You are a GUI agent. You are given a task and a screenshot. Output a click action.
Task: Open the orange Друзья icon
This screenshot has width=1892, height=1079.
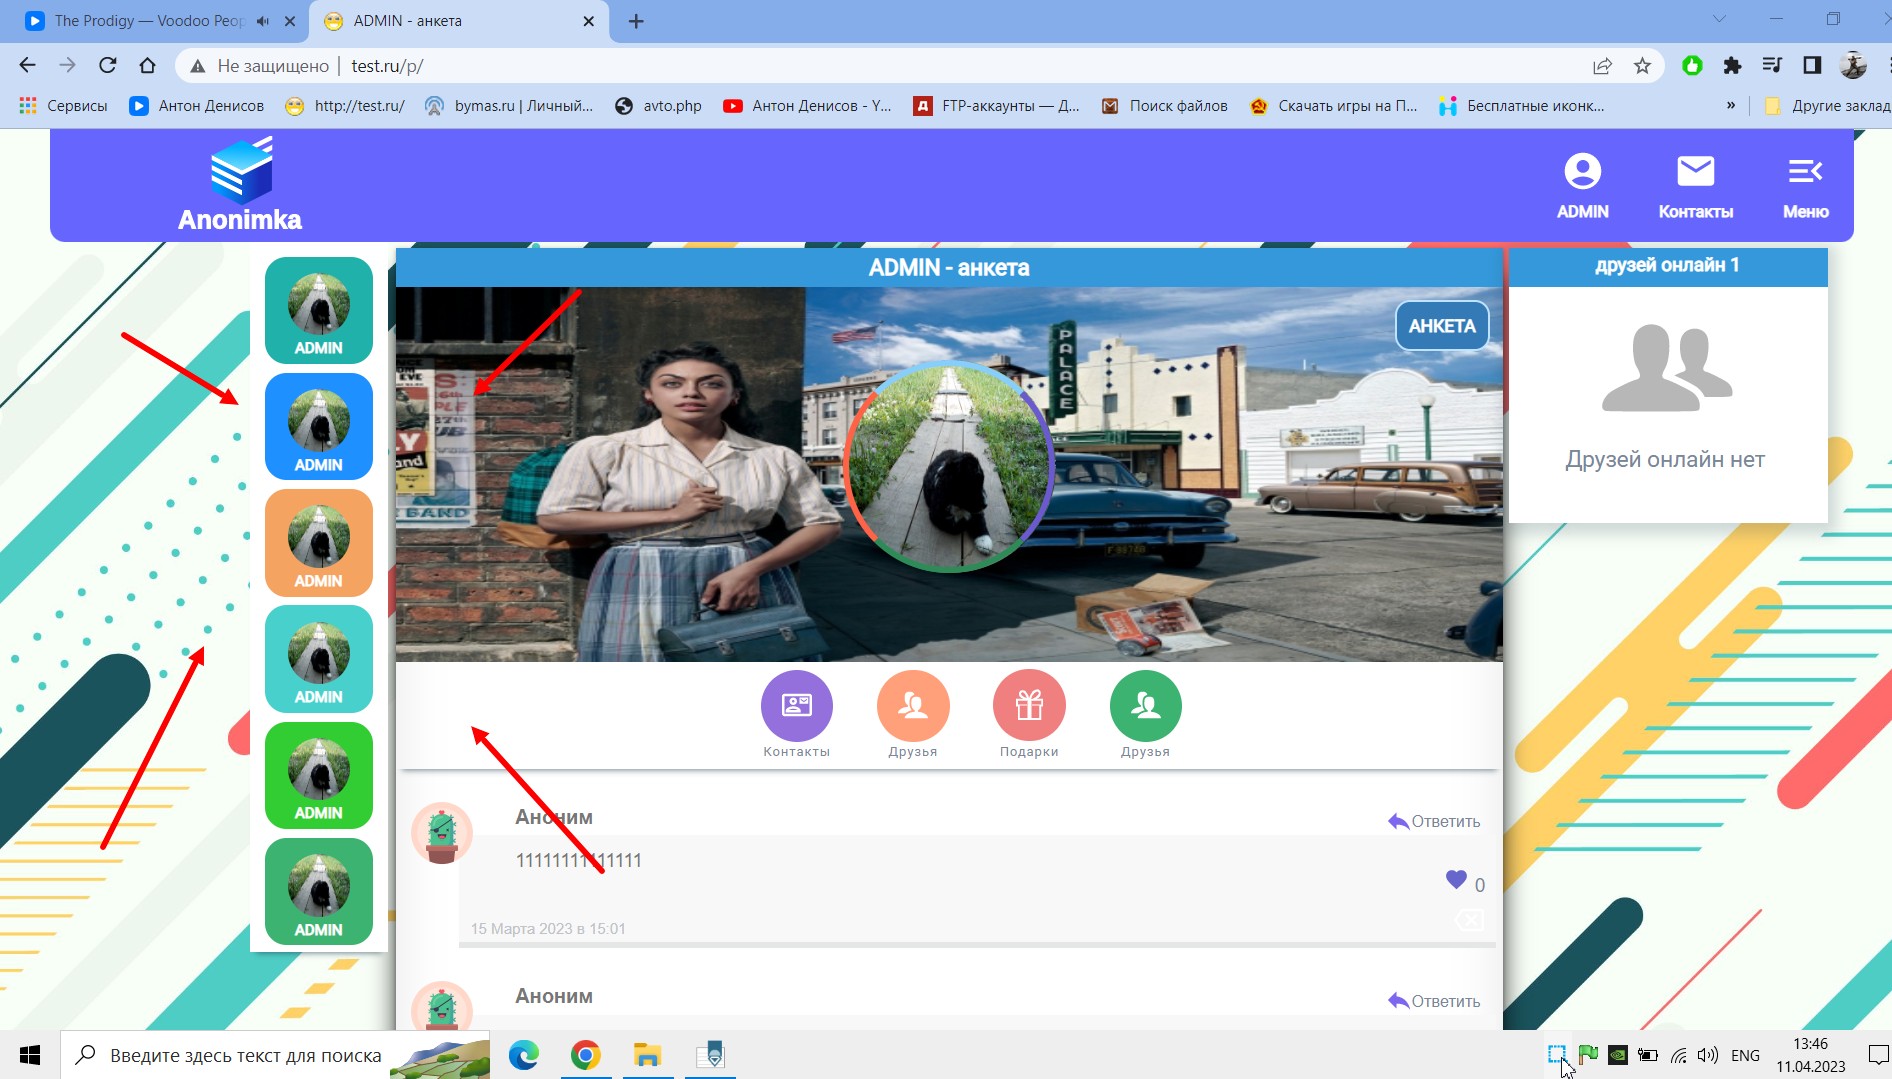[912, 706]
